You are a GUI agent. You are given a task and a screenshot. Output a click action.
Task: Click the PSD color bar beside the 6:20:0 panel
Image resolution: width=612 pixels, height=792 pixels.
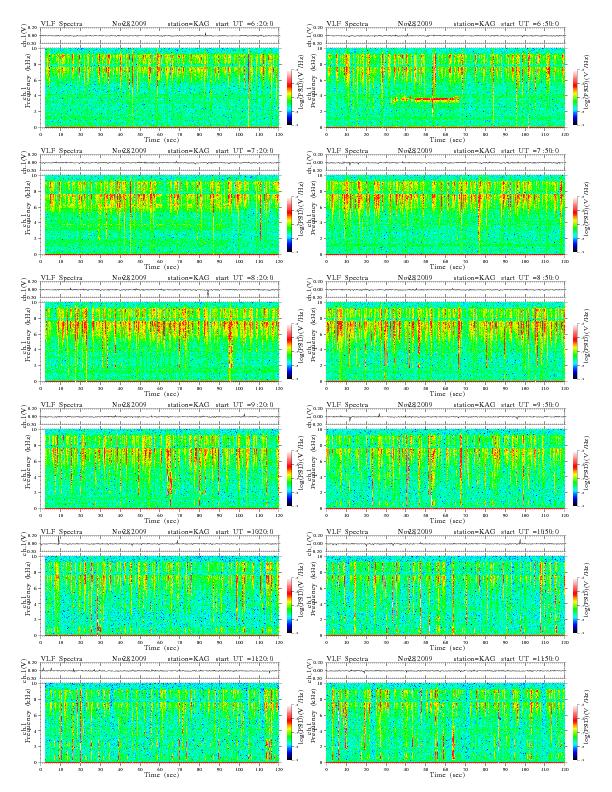[x=289, y=97]
